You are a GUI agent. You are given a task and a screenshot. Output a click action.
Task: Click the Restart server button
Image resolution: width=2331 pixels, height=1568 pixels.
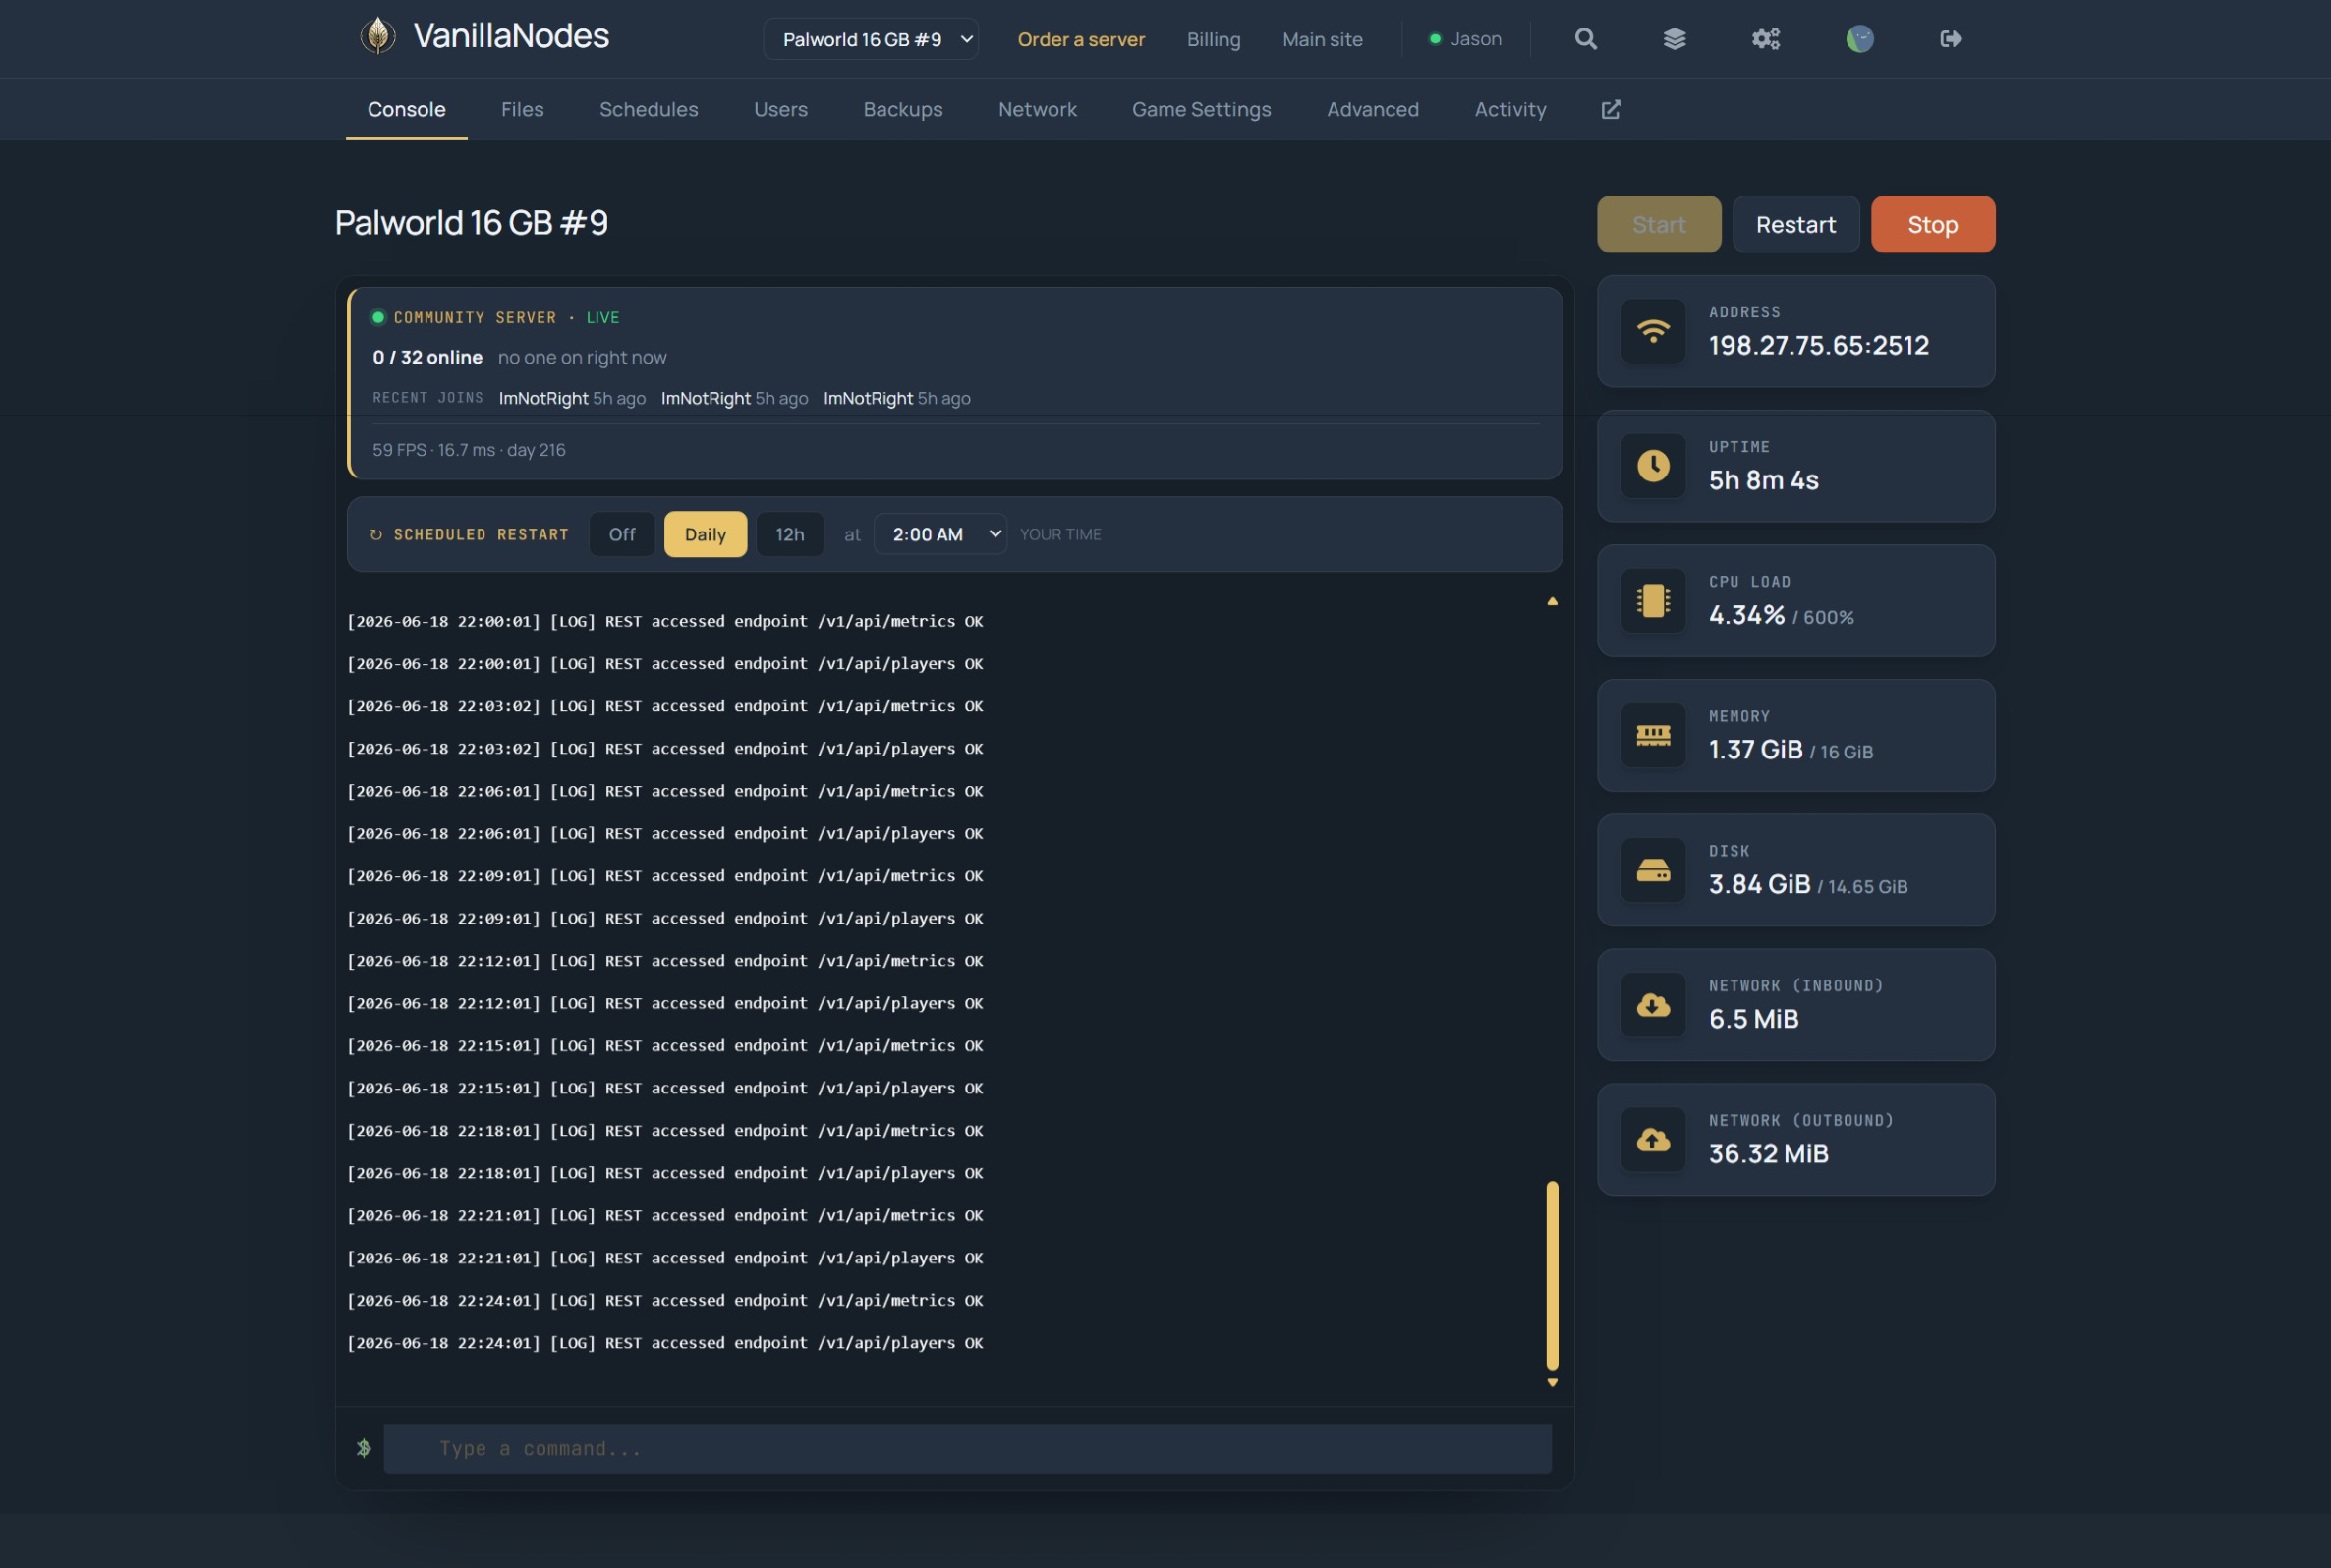pyautogui.click(x=1795, y=224)
